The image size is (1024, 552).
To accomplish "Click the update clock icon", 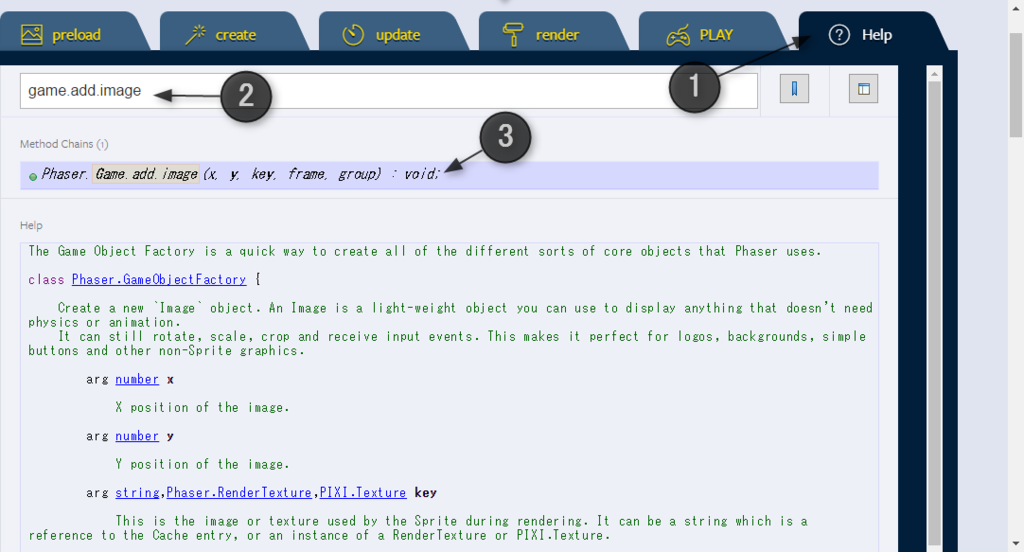I will pyautogui.click(x=353, y=35).
